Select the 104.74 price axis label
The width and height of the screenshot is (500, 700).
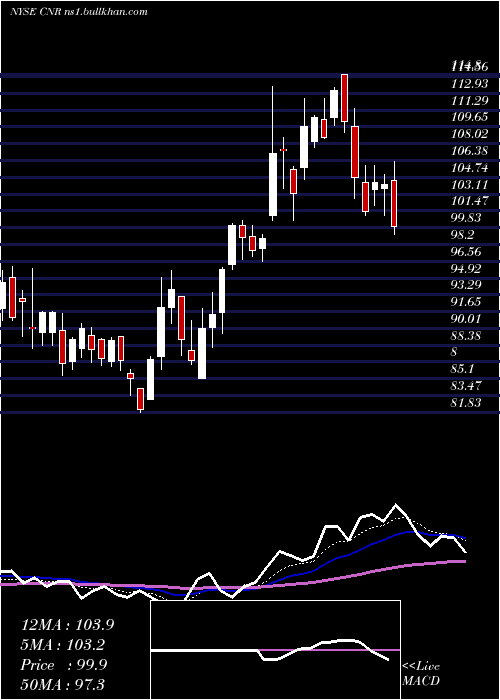point(469,168)
